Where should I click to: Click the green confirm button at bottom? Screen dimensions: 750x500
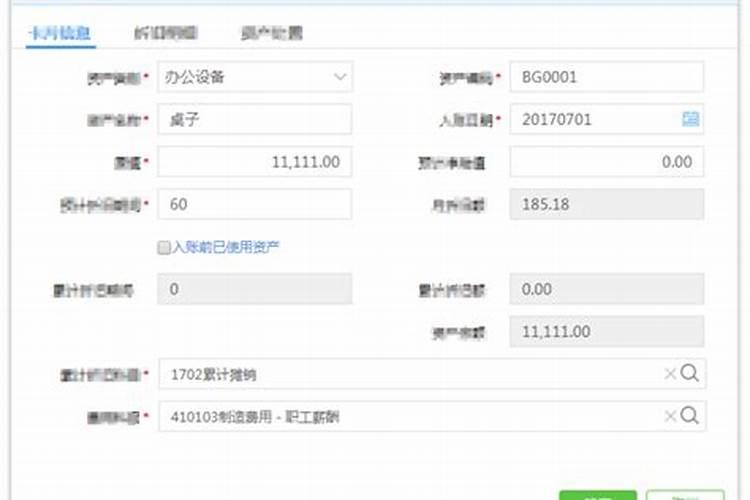(x=598, y=495)
